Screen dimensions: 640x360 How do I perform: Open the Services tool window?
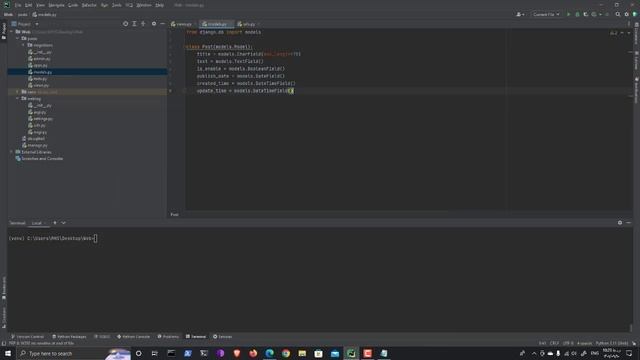pyautogui.click(x=222, y=336)
